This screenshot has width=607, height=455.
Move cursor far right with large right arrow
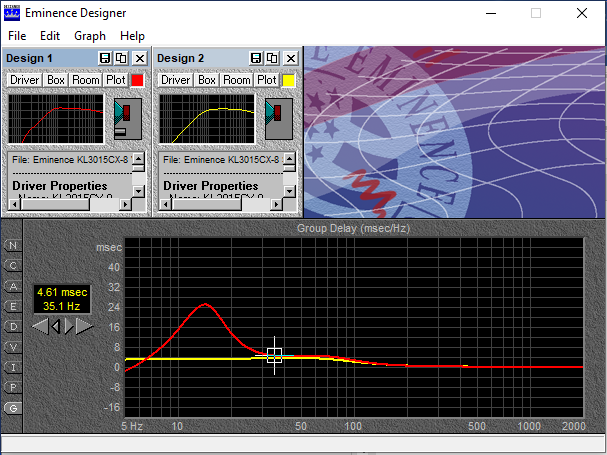point(84,326)
